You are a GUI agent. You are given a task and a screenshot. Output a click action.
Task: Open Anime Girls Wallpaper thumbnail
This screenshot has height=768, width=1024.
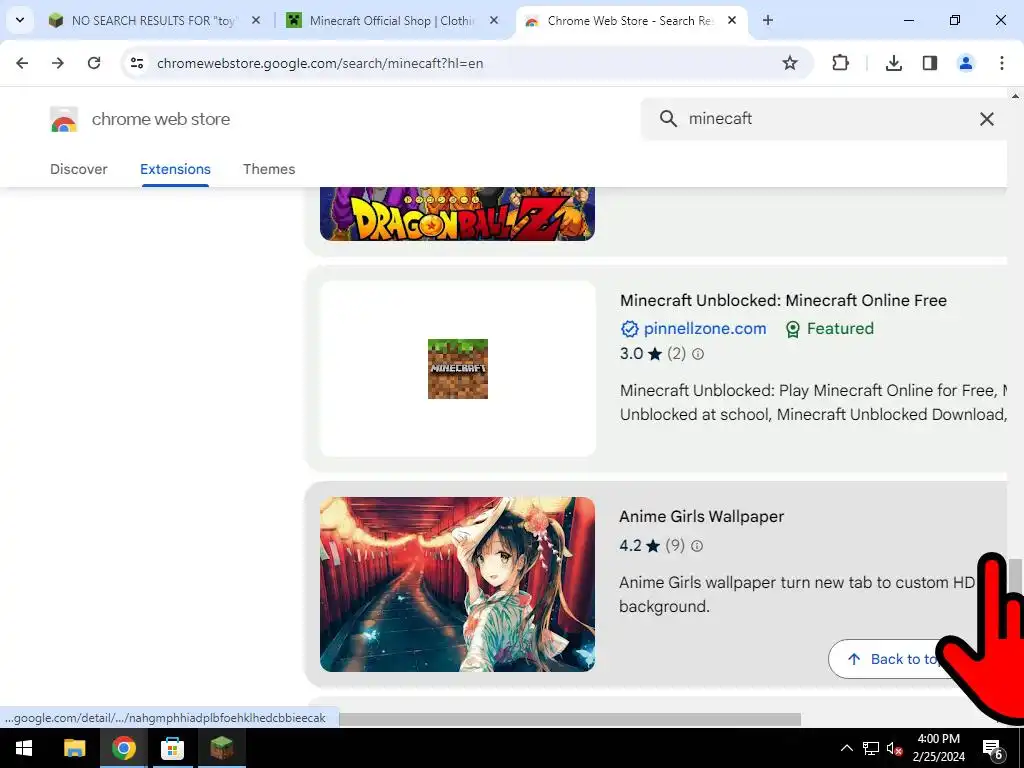coord(457,584)
